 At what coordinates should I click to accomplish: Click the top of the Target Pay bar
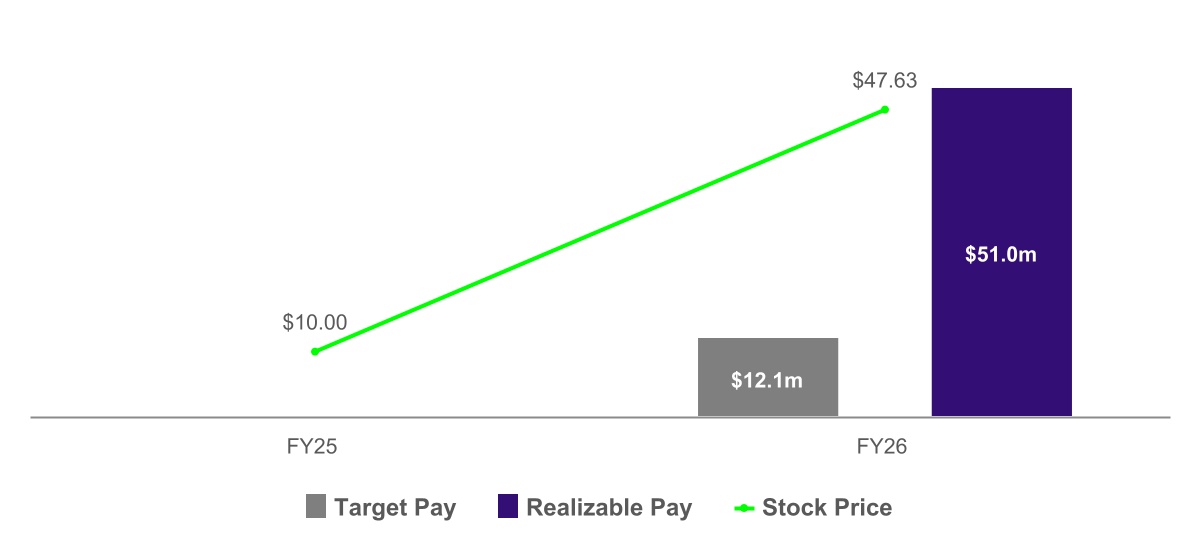pos(768,340)
